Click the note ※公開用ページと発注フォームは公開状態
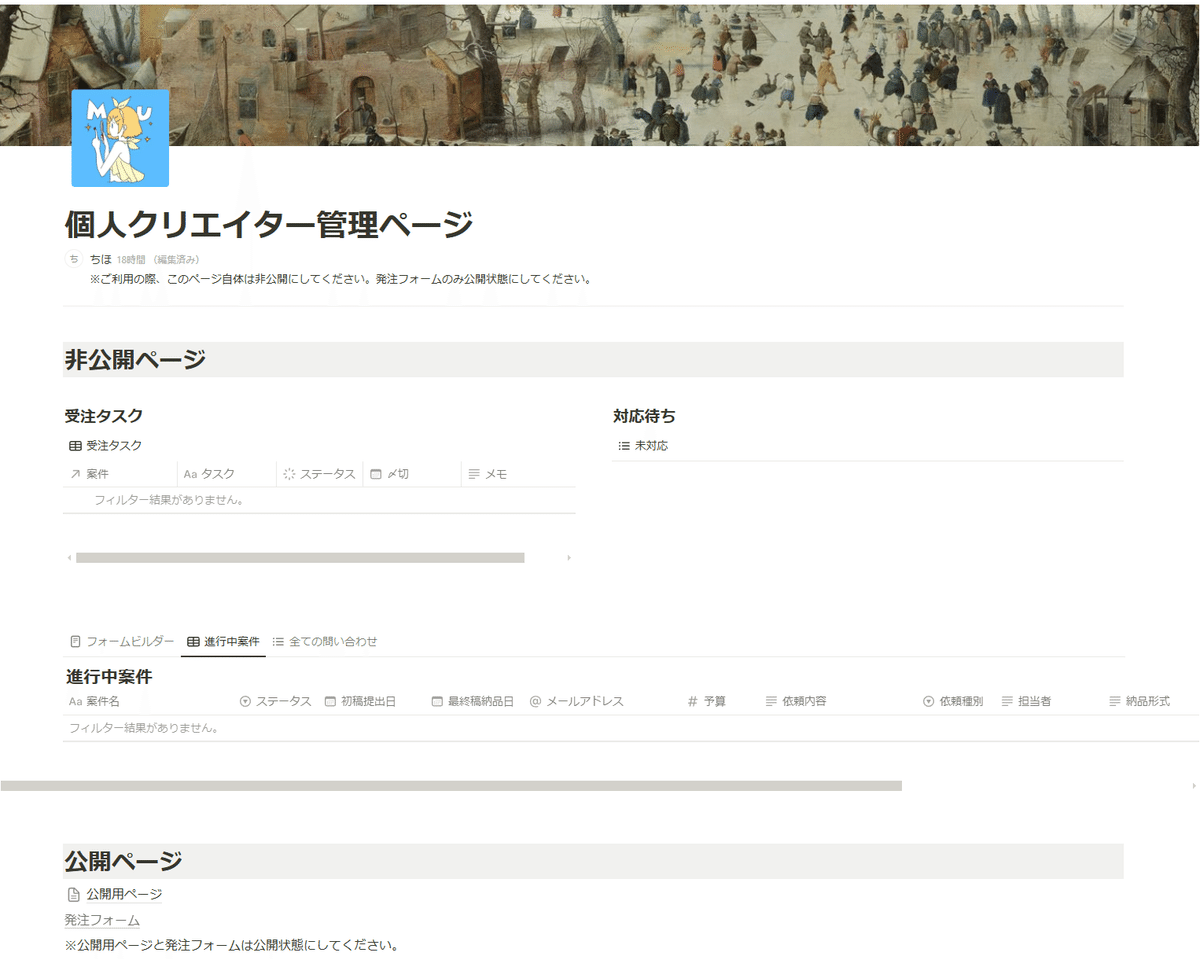 pyautogui.click(x=232, y=945)
